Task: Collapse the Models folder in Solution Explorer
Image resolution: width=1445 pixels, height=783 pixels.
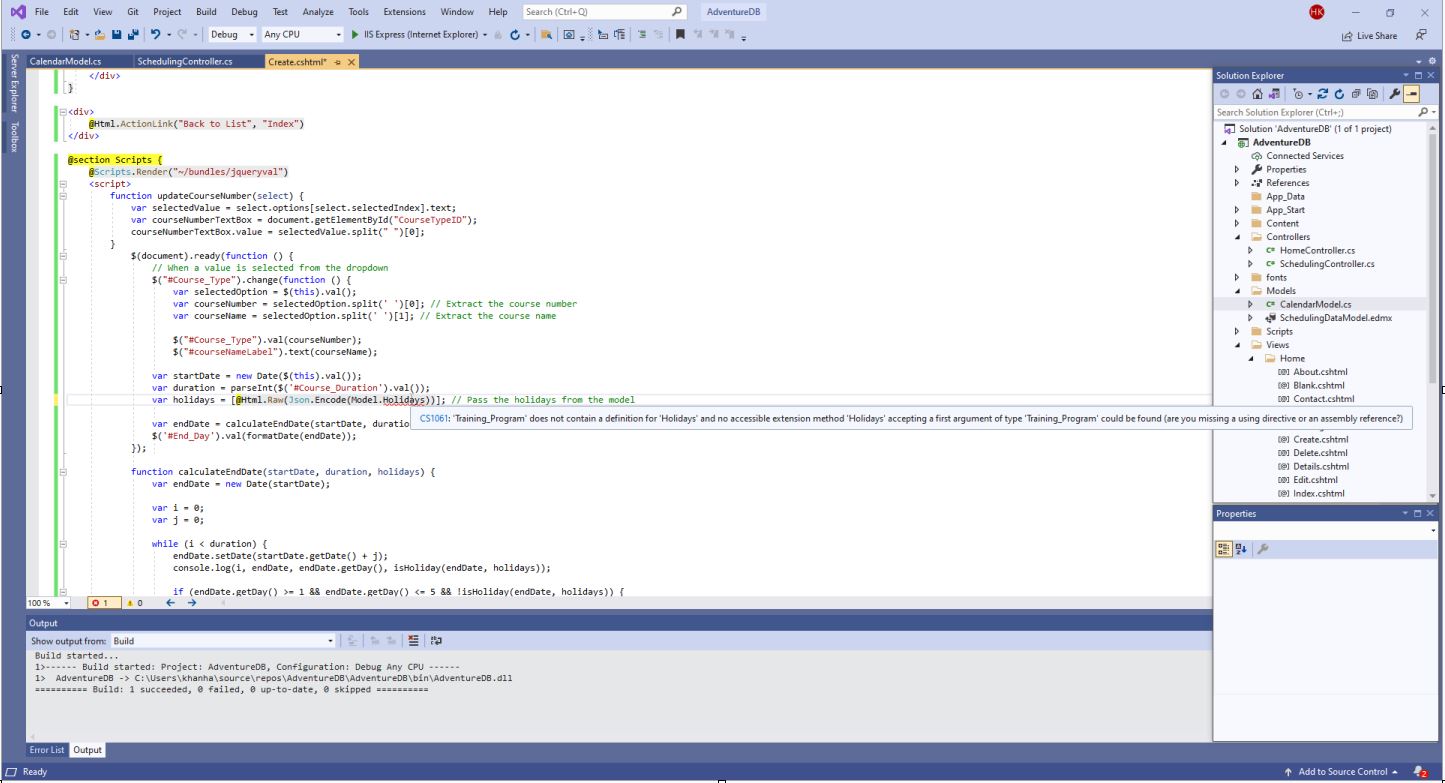Action: click(x=1237, y=291)
